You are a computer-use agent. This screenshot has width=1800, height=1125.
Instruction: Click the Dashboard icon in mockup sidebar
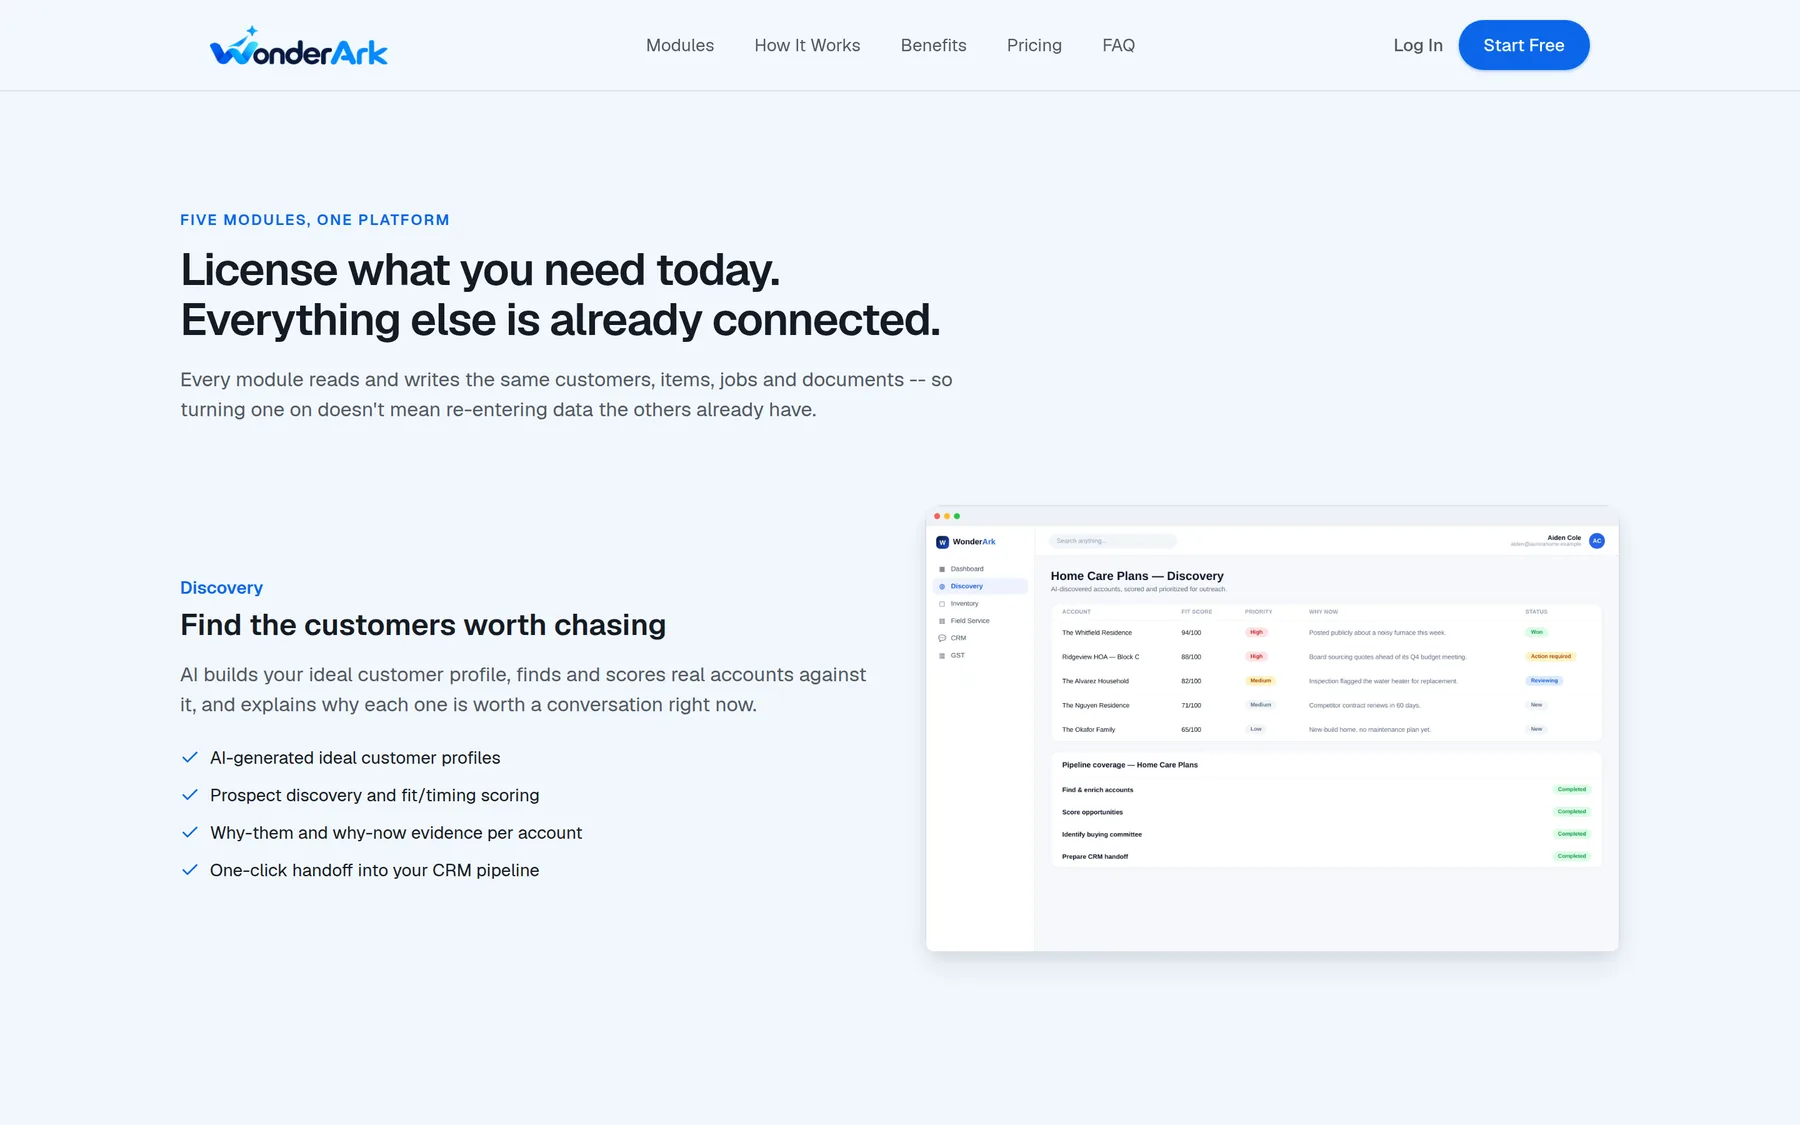[942, 569]
